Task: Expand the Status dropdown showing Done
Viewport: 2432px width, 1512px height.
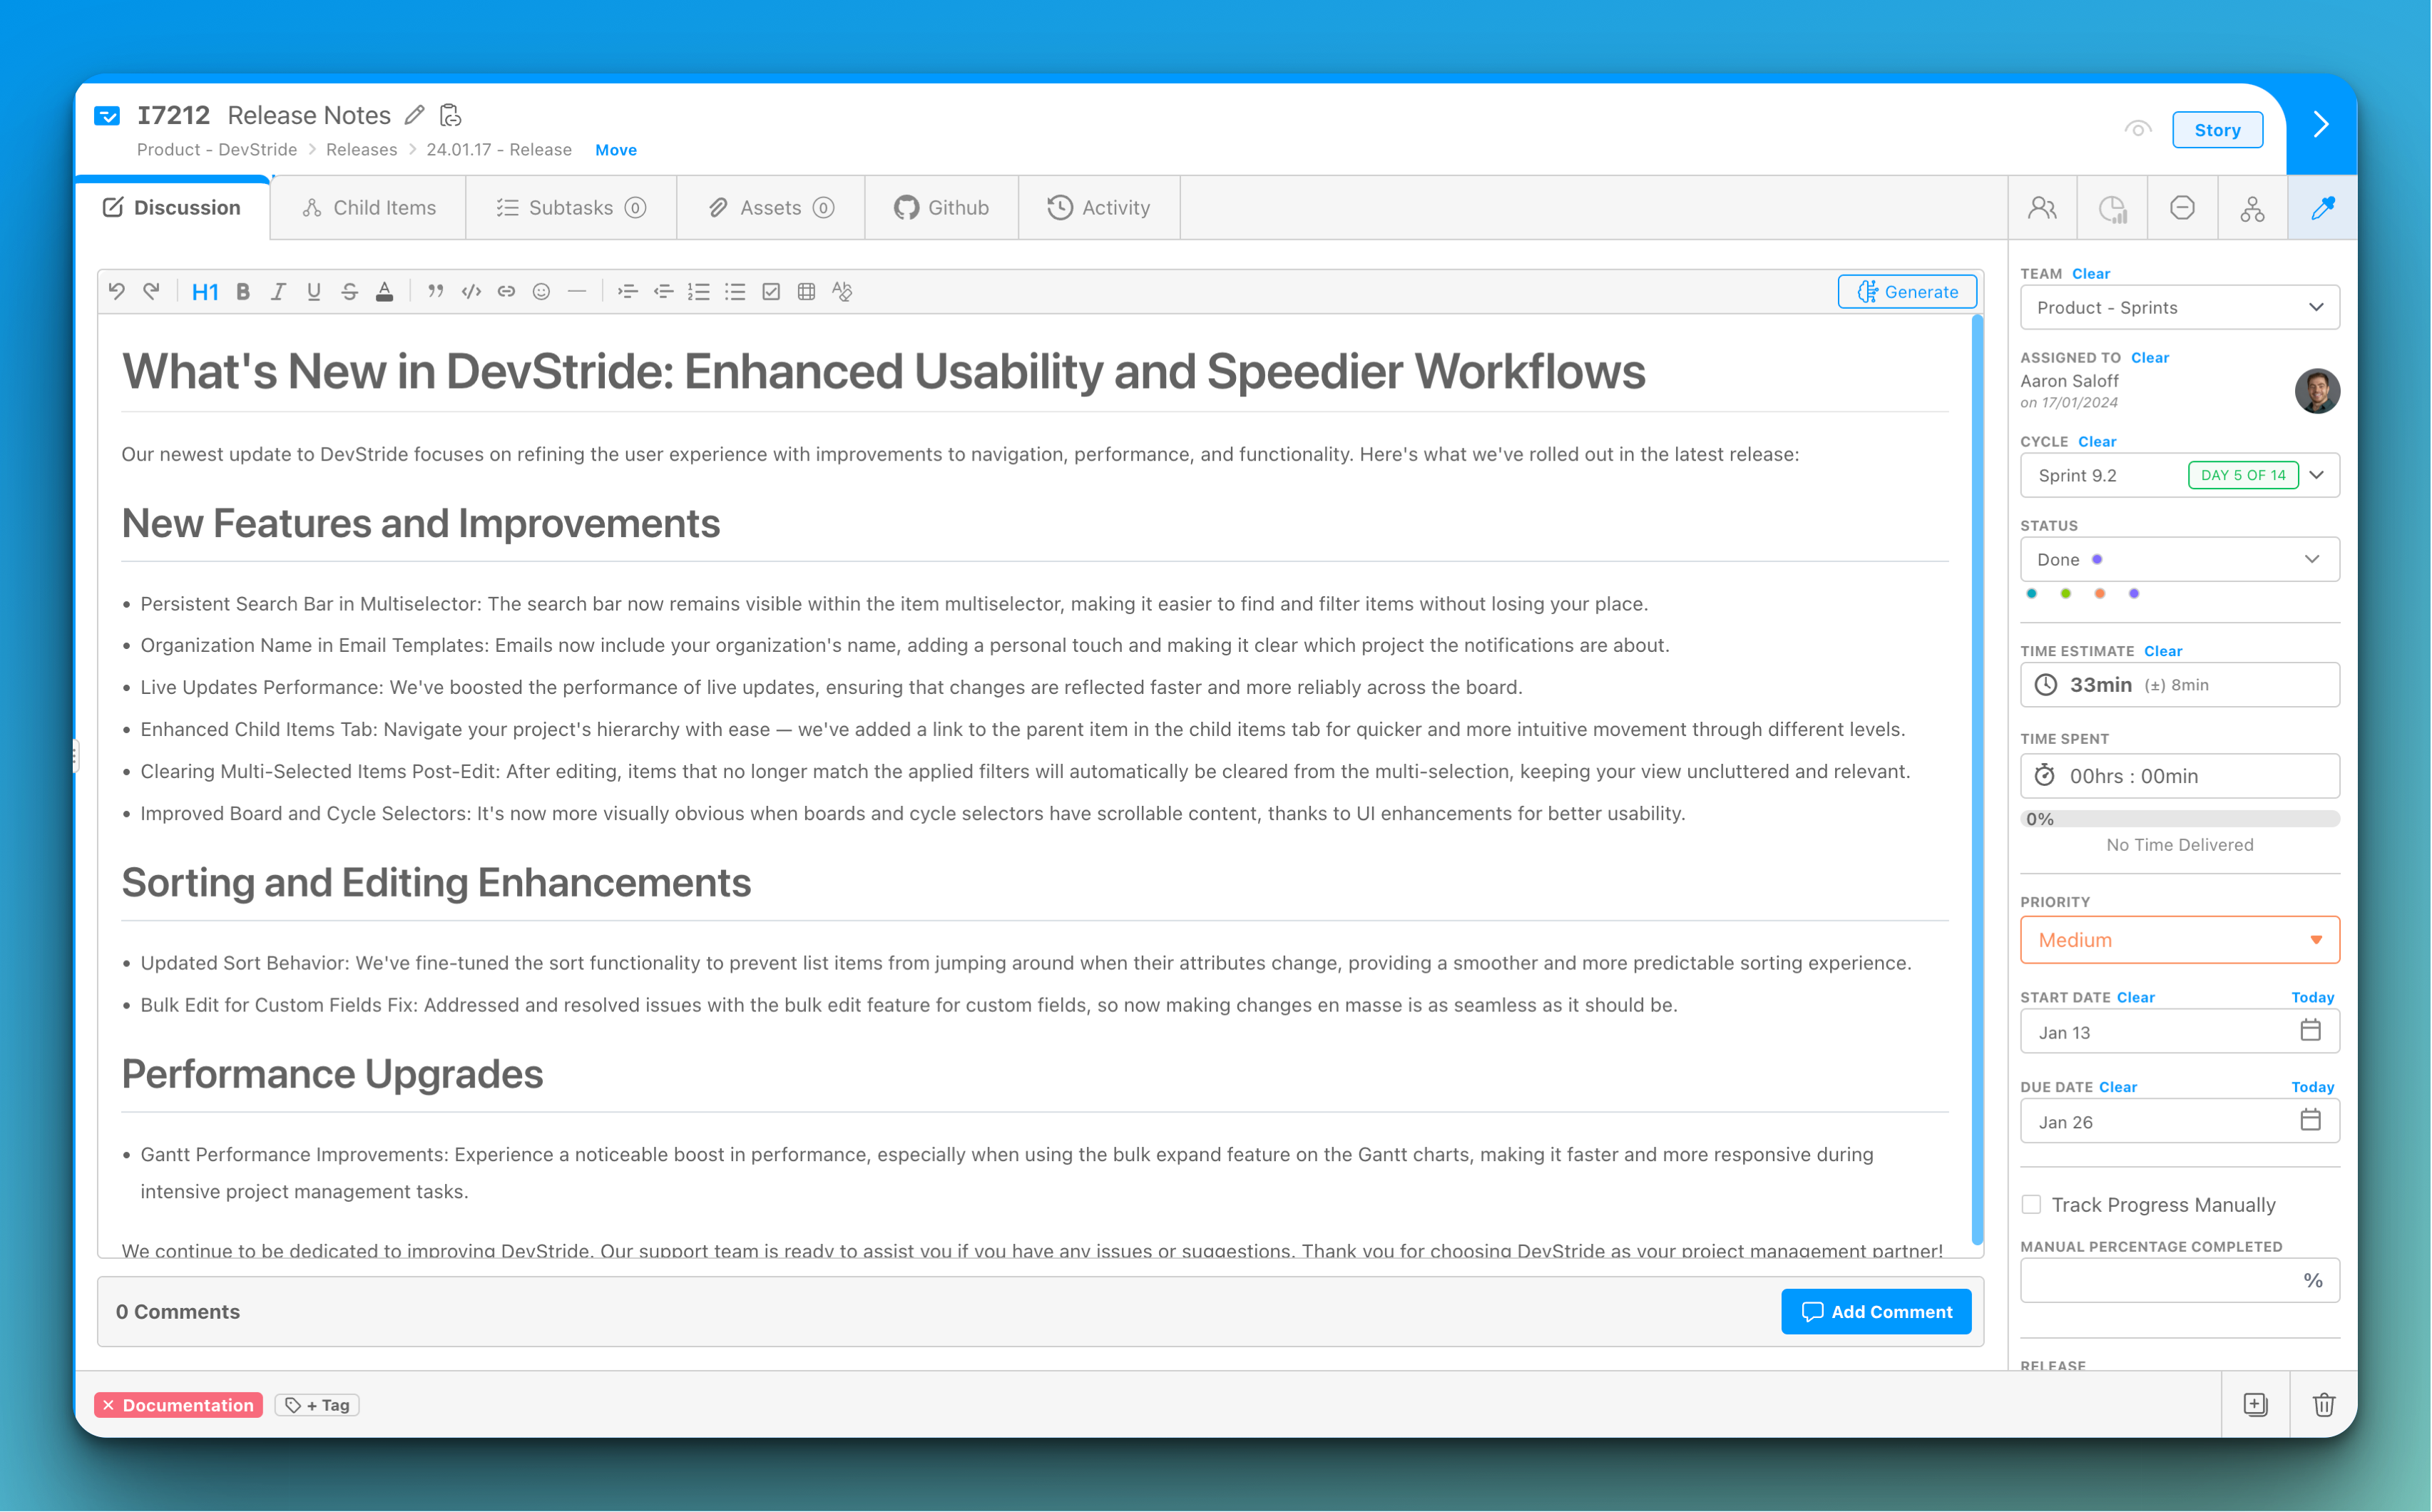Action: 2179,559
